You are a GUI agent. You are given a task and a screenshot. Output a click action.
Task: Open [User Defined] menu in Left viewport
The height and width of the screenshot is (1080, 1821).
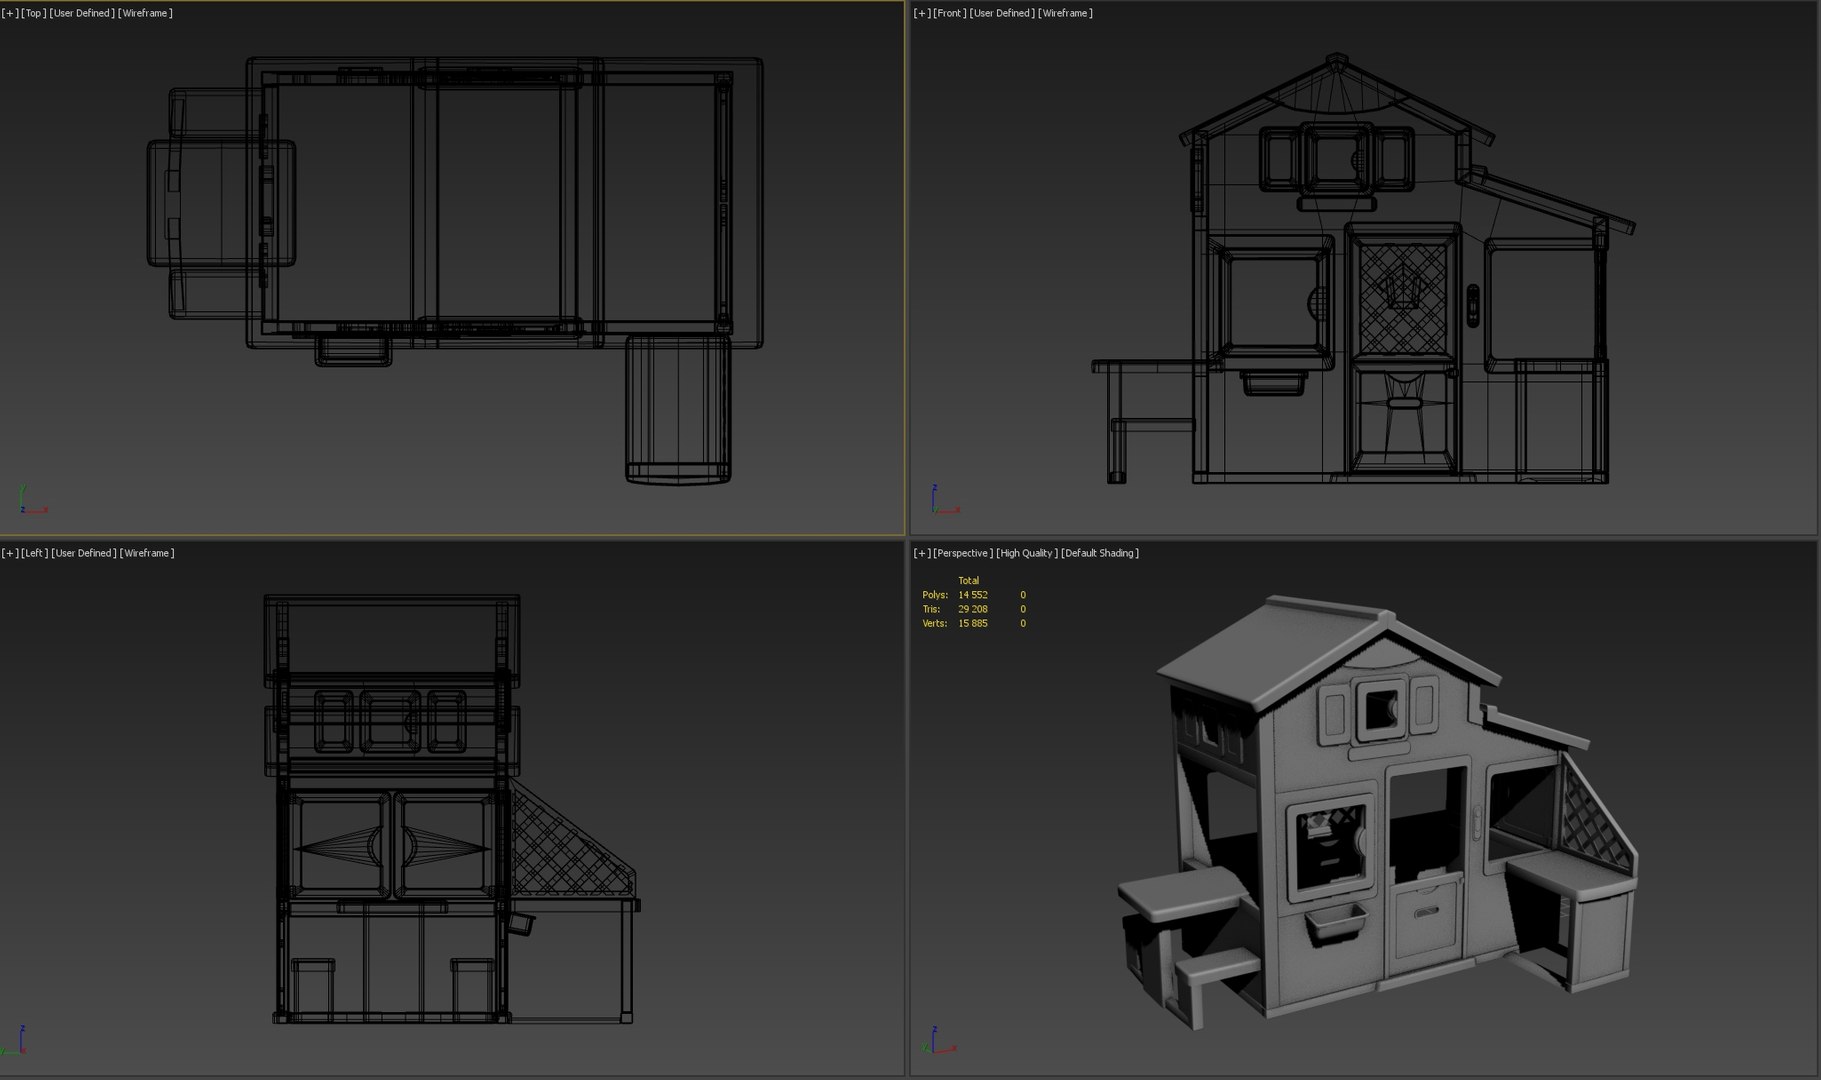click(84, 553)
